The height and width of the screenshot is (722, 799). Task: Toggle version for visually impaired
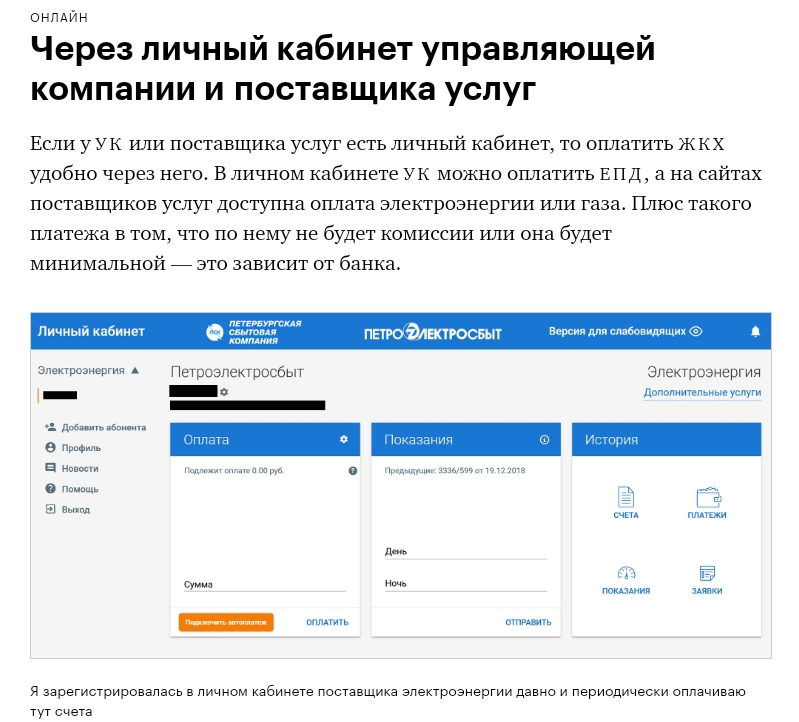coord(625,331)
